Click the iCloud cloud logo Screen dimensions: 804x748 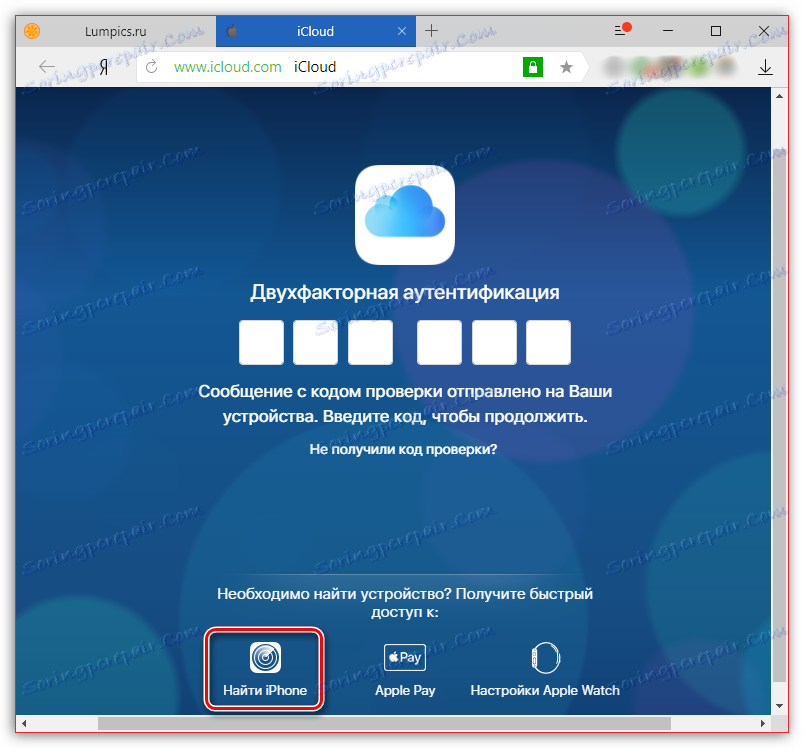click(405, 215)
